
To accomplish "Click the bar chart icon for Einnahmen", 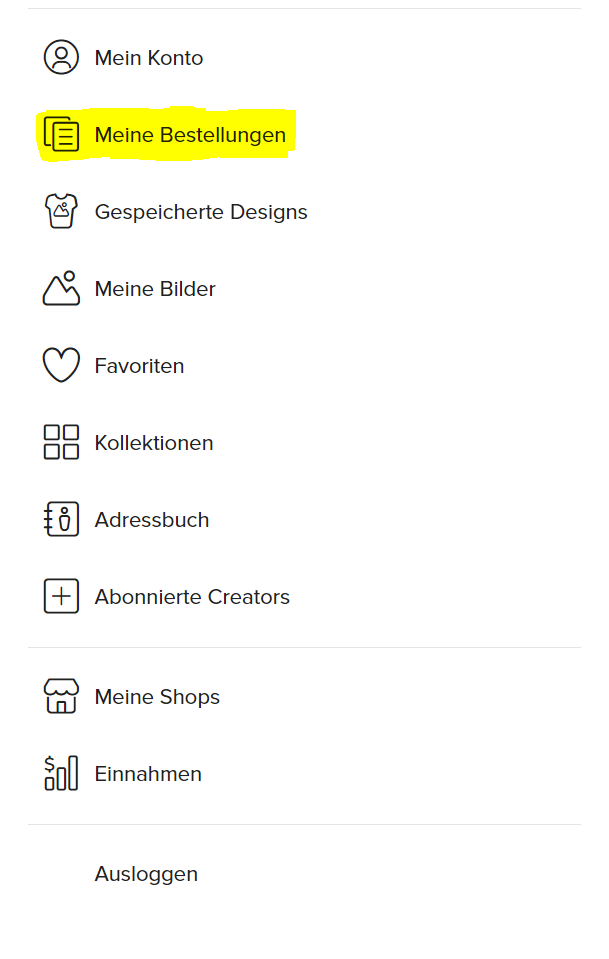I will click(x=61, y=773).
